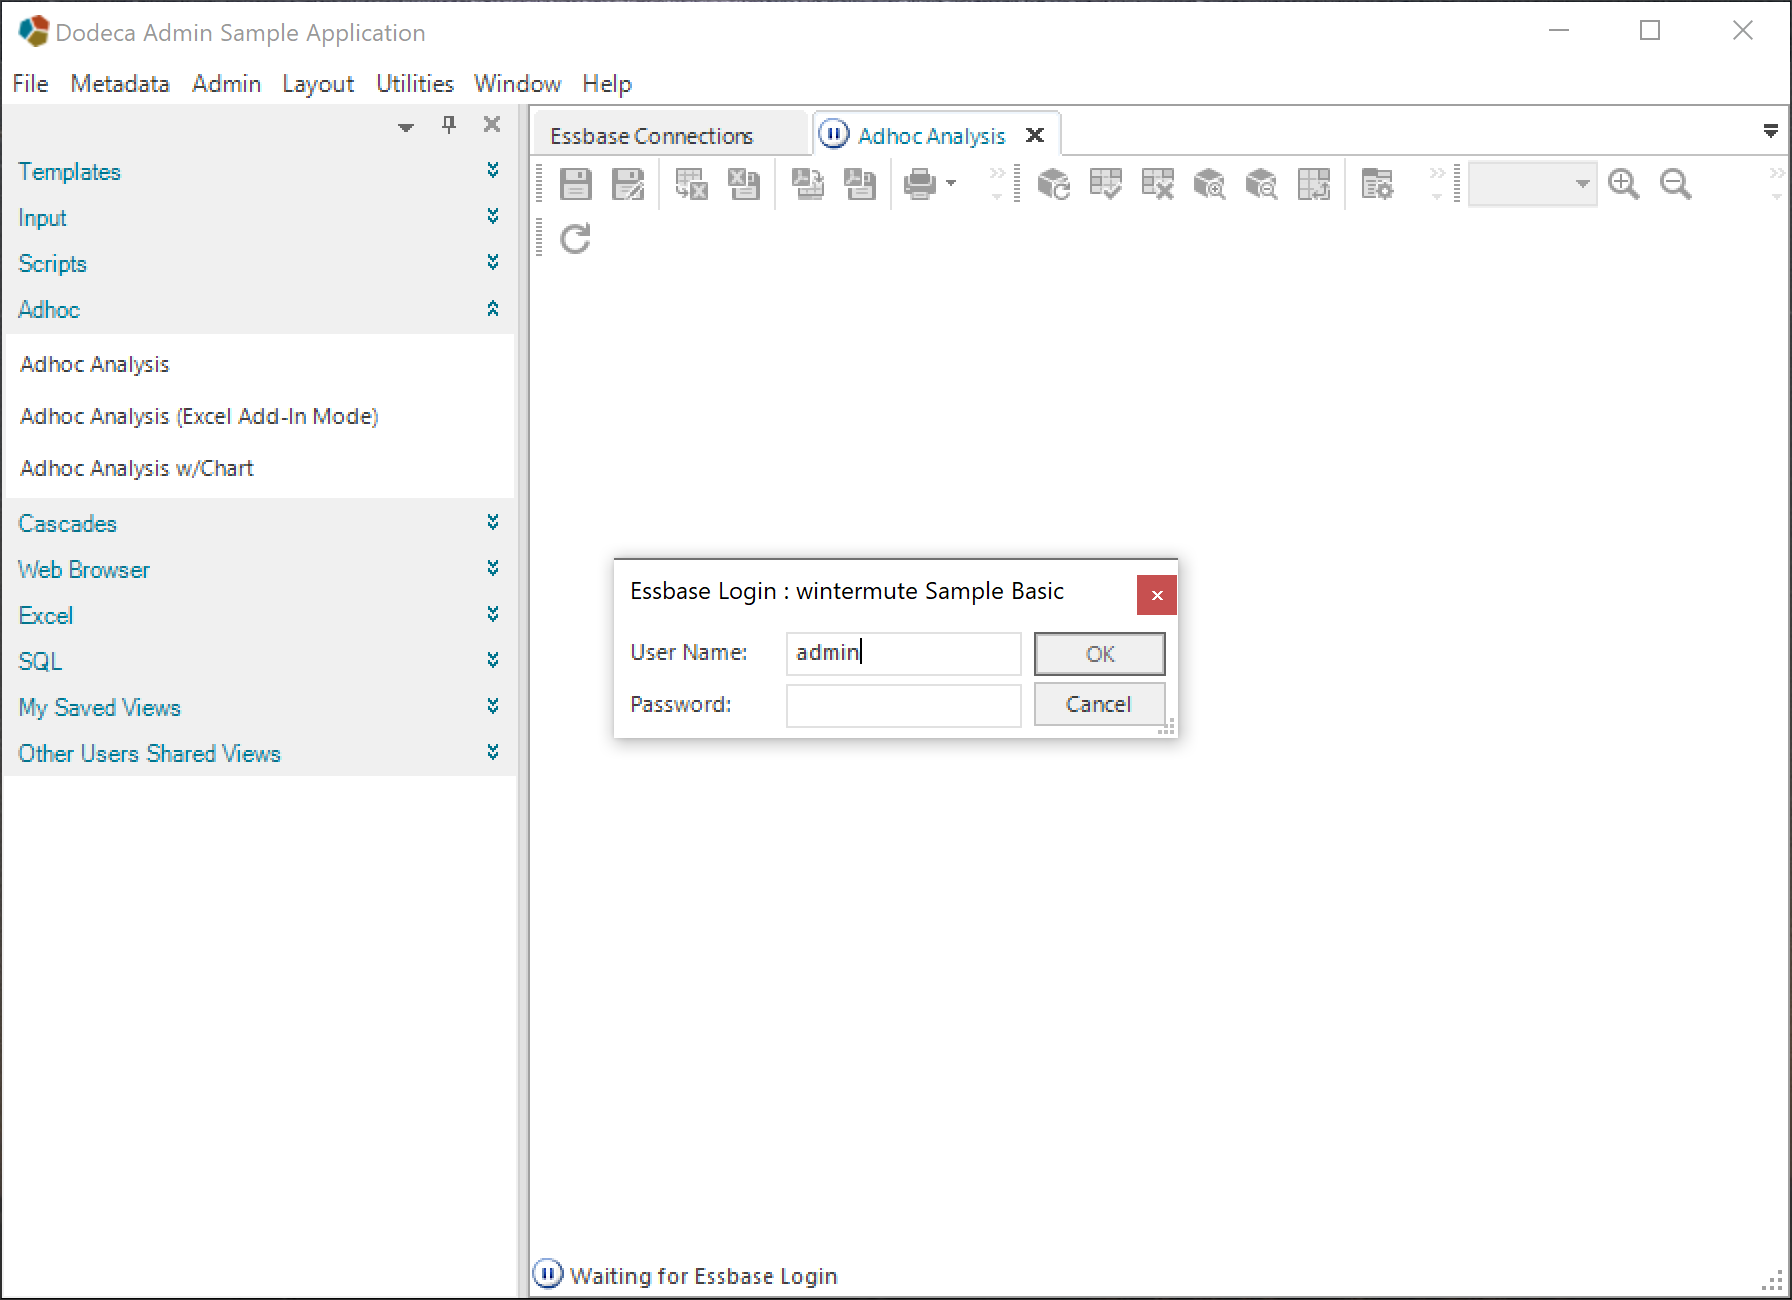Open the zoom level combo box

tap(1532, 184)
